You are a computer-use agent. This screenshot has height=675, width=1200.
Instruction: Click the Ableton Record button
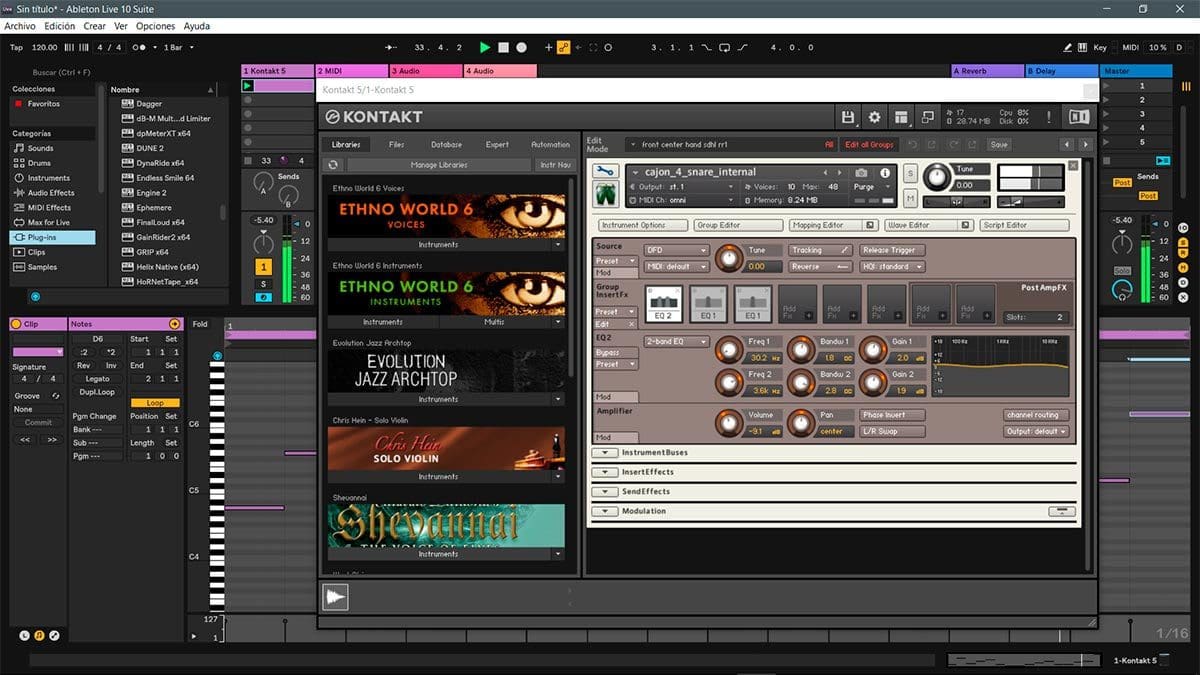(522, 47)
